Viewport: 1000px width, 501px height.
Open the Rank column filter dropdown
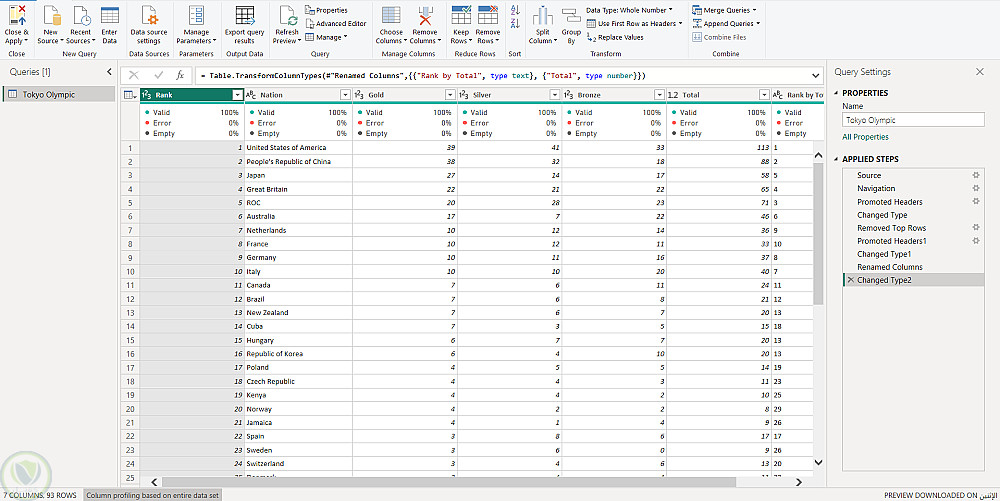click(237, 95)
